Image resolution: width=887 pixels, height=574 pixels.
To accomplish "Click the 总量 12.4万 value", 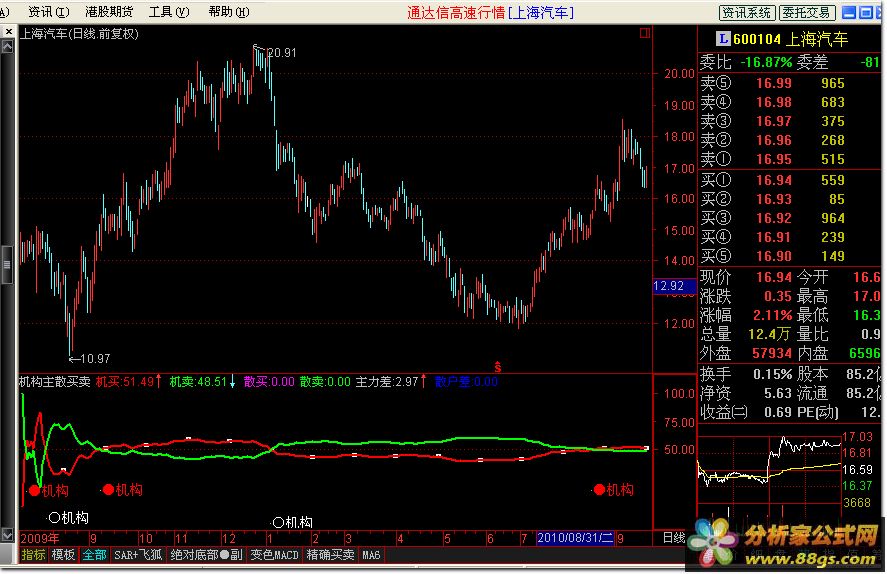I will pos(769,334).
